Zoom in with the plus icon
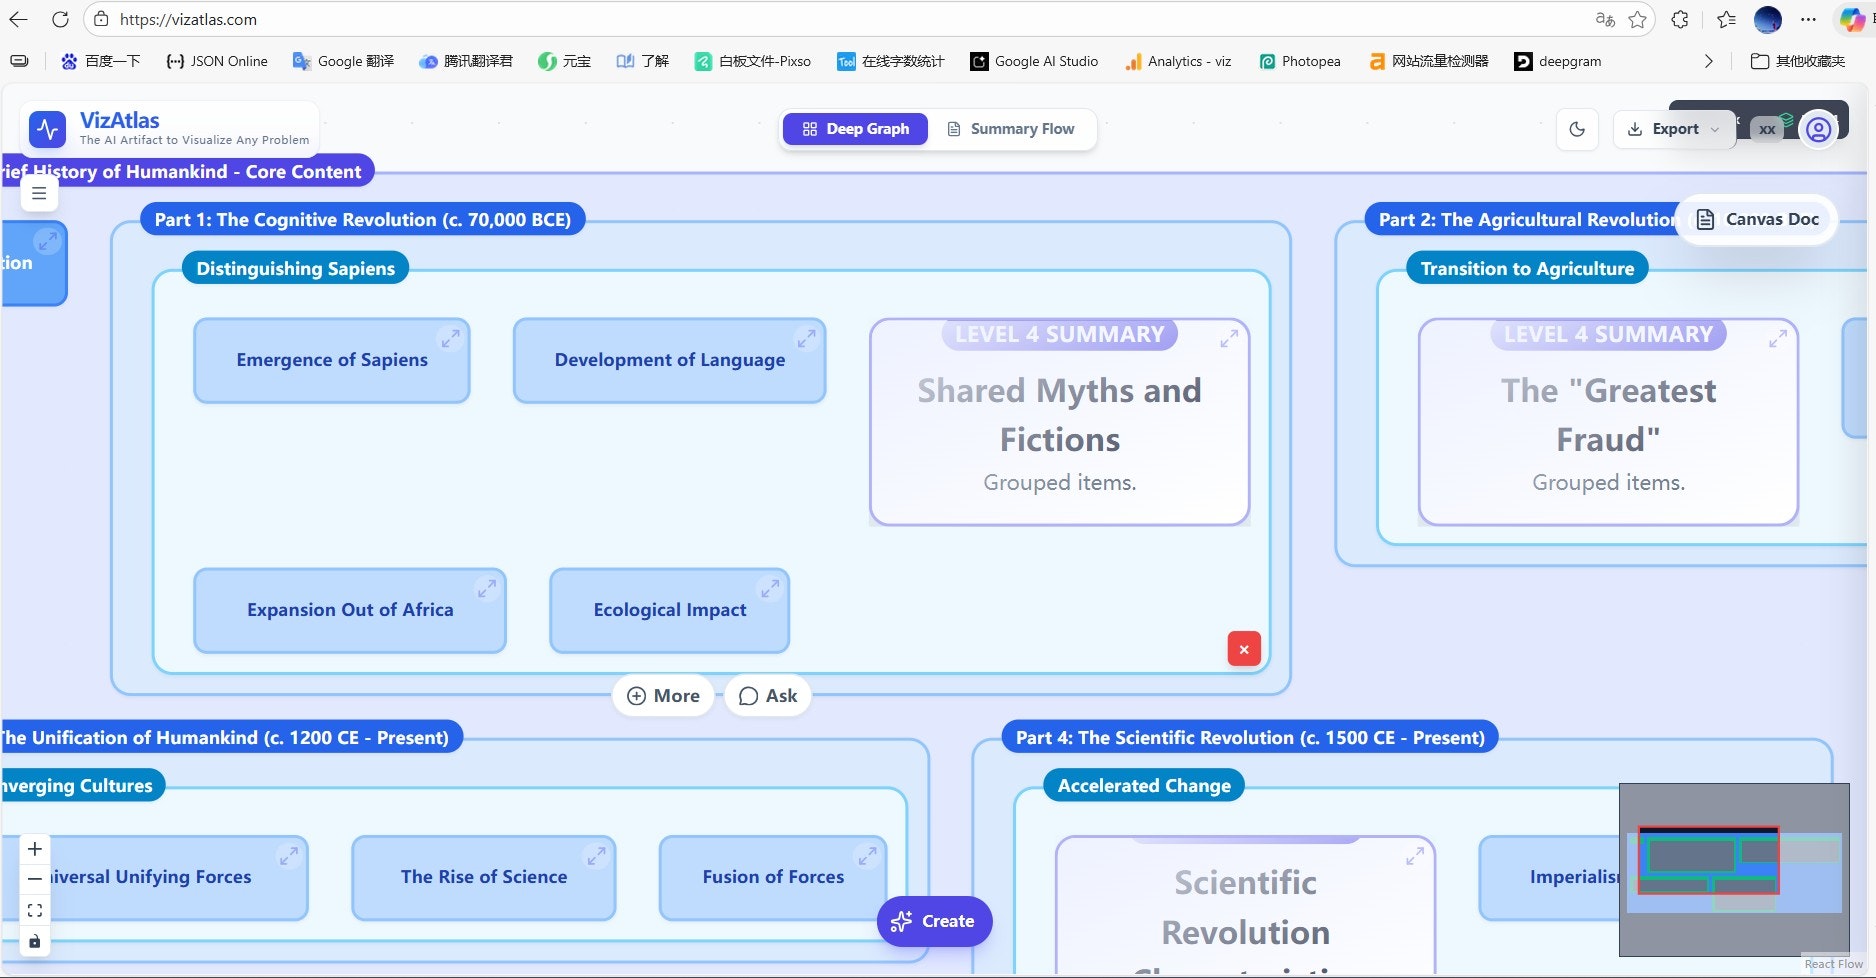Screen dimensions: 1876x978 pos(34,848)
